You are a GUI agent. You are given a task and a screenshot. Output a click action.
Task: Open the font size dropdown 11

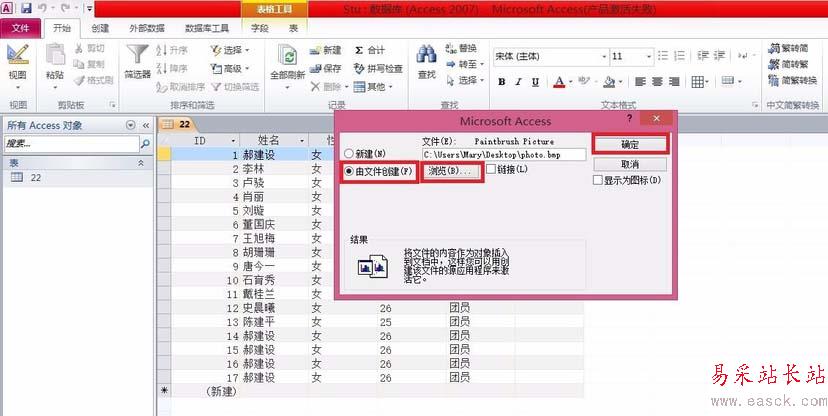point(649,56)
